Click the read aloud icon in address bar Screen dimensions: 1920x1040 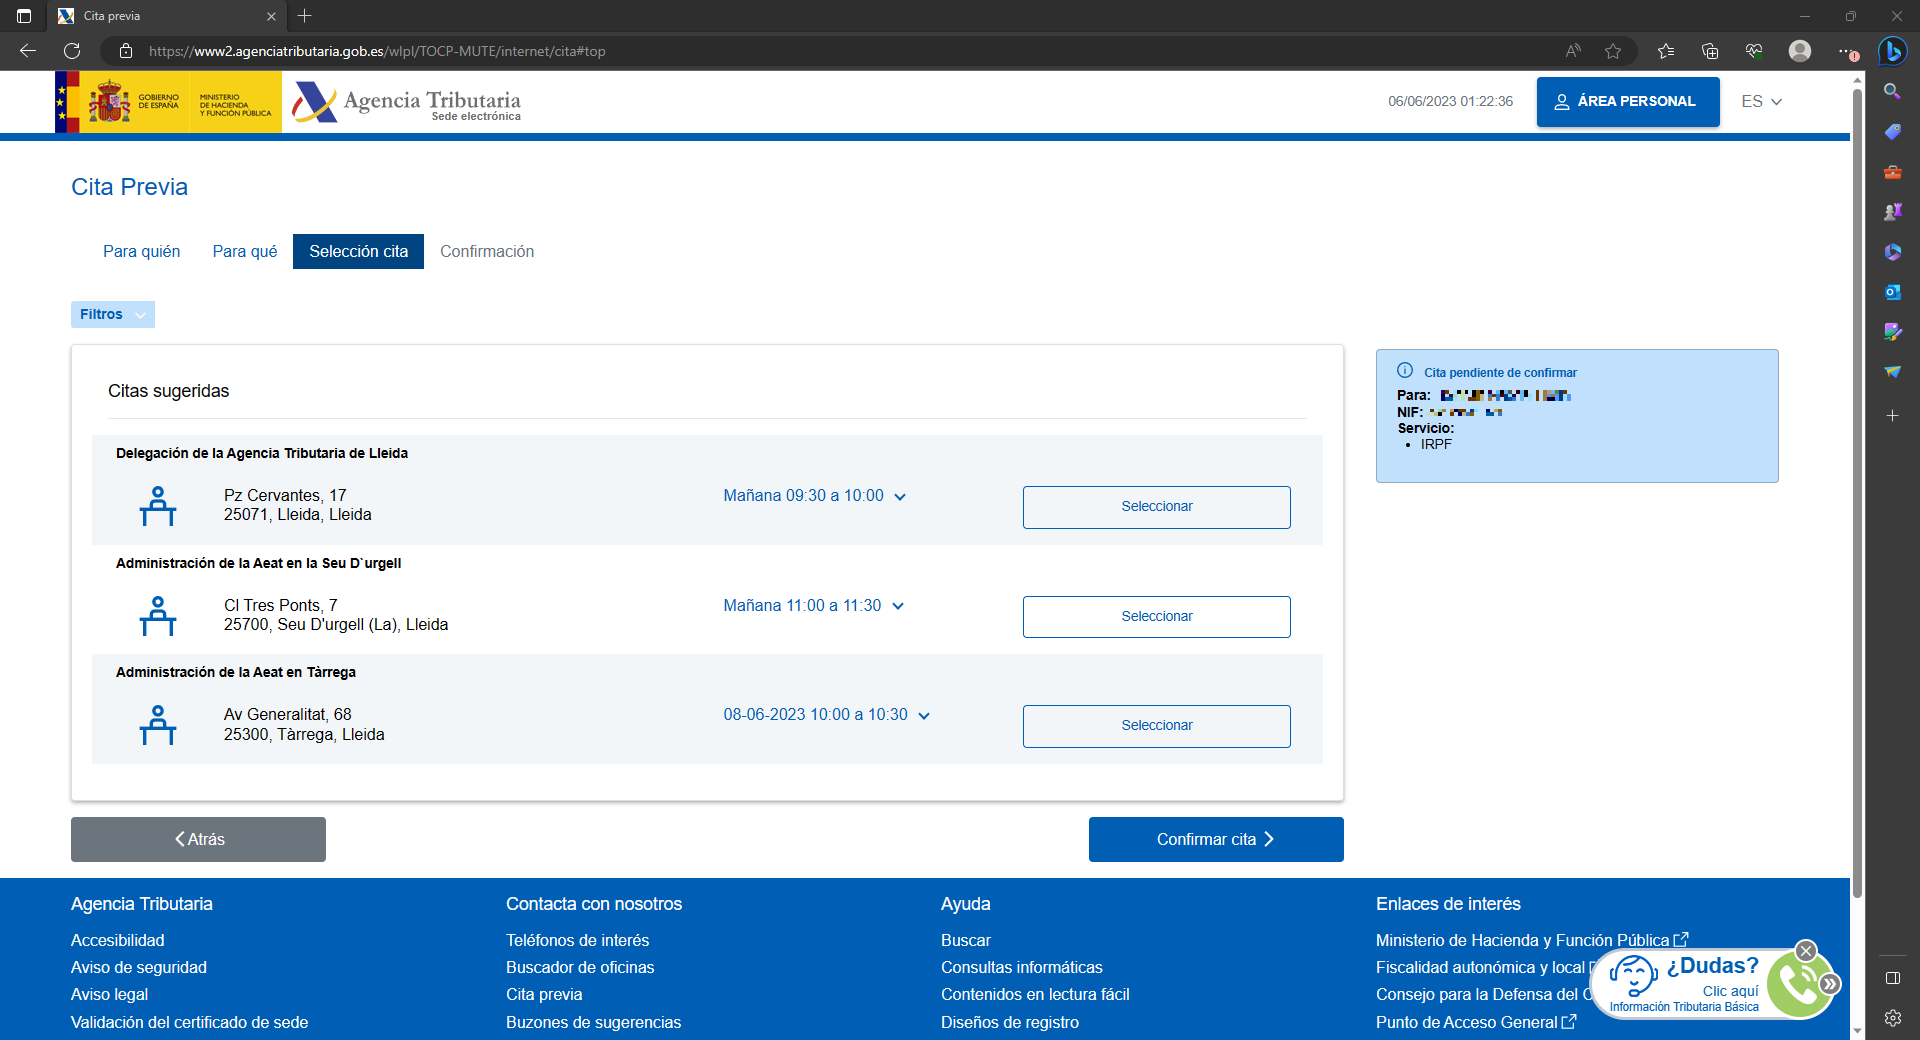pyautogui.click(x=1573, y=51)
